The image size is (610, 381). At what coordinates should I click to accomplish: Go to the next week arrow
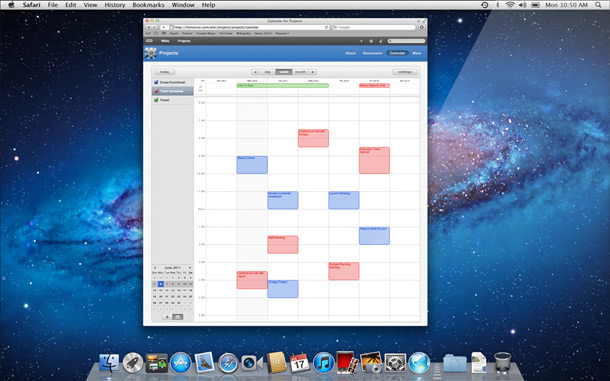[313, 72]
